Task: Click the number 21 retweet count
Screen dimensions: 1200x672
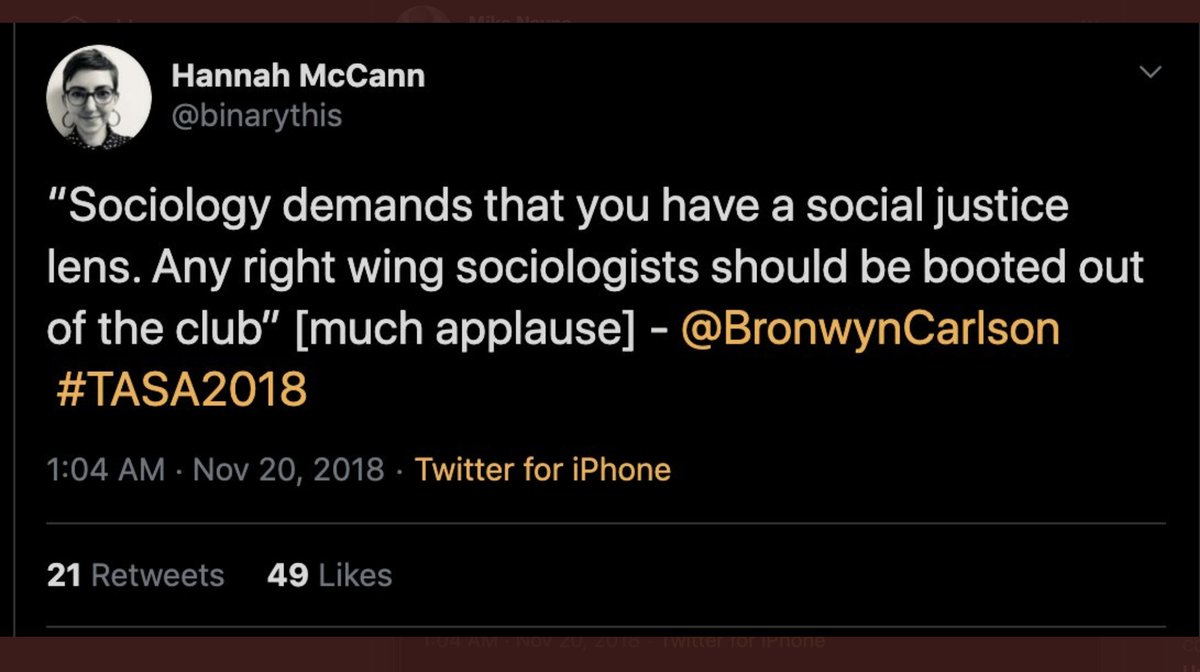Action: click(64, 575)
